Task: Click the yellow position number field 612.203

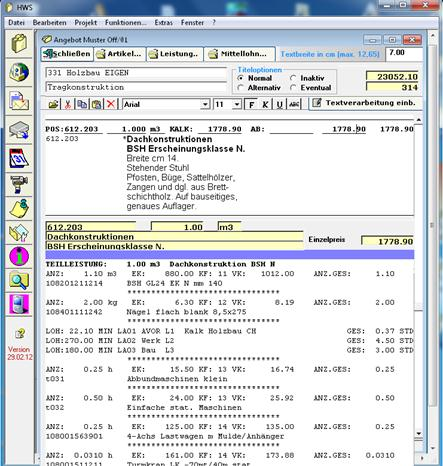Action: 91,227
